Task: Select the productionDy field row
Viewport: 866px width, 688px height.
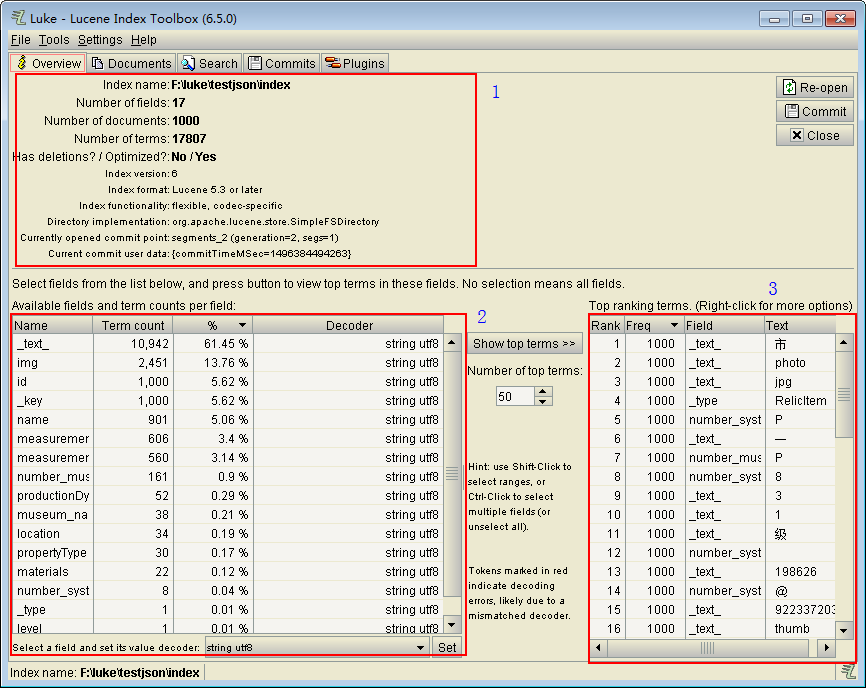Action: coord(228,495)
